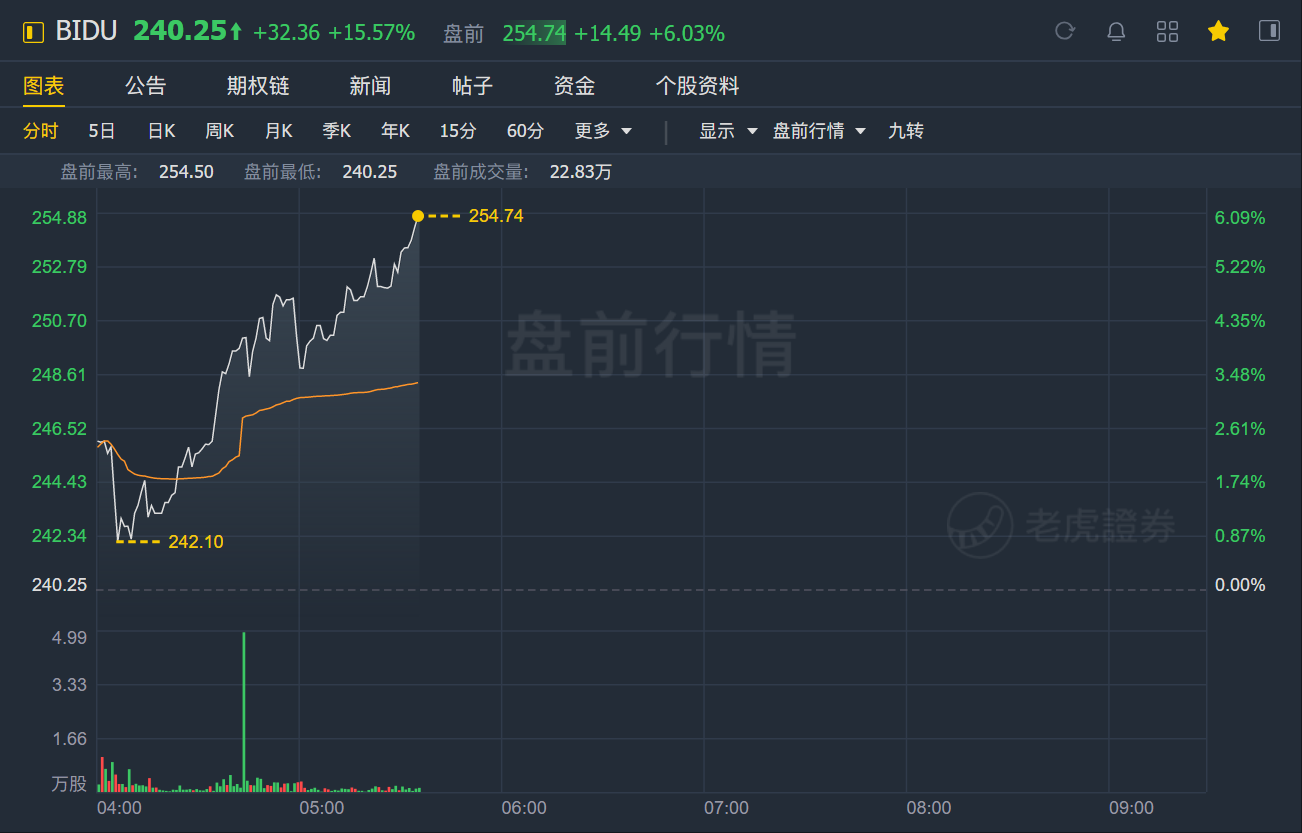Click the BIDU ticker symbol

click(x=86, y=31)
